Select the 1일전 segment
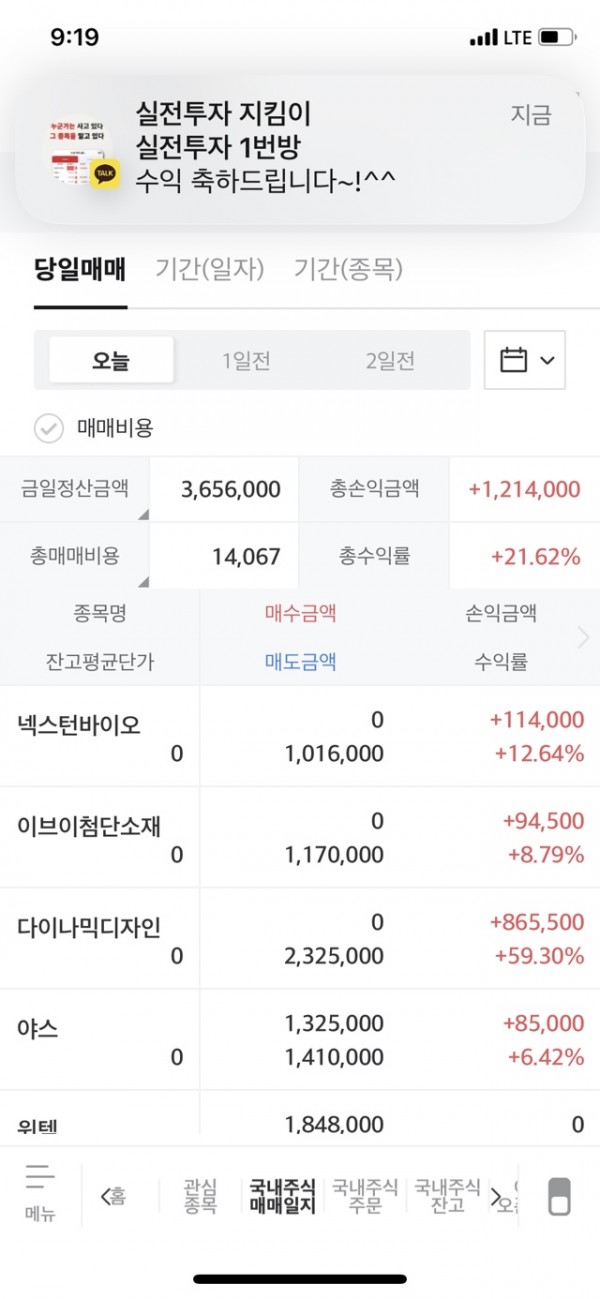Image resolution: width=600 pixels, height=1299 pixels. [x=246, y=360]
